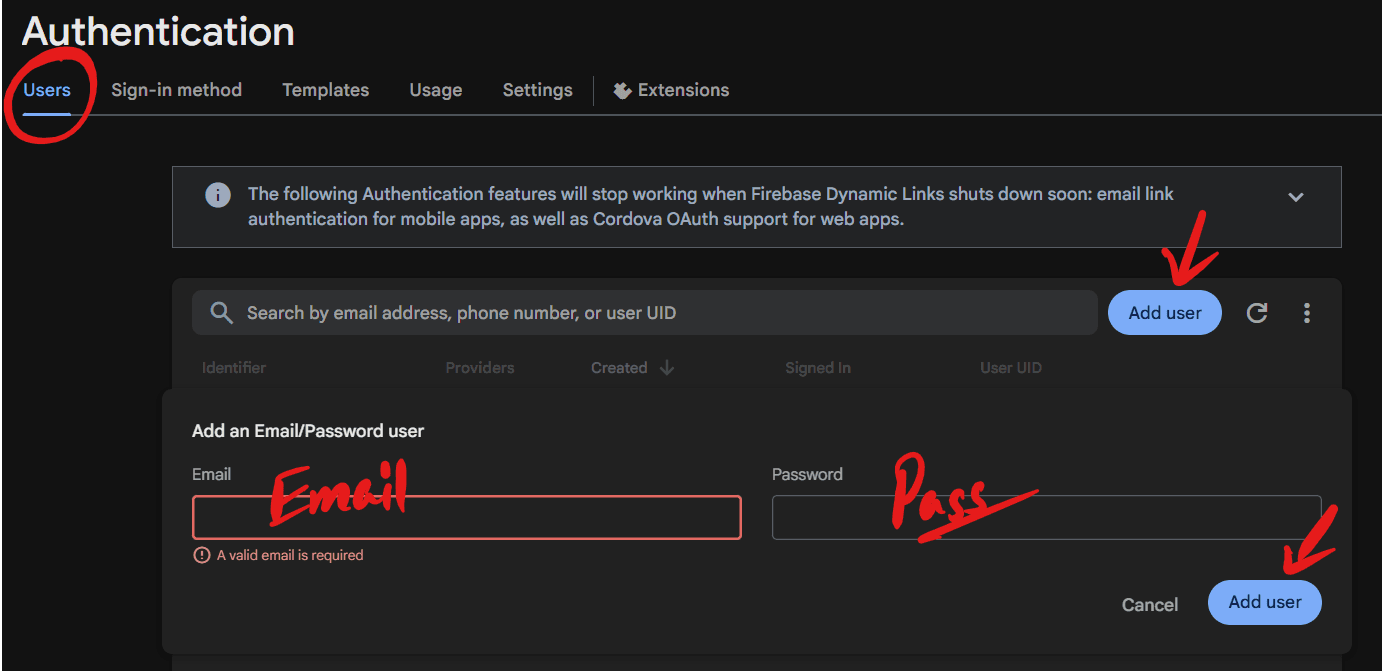The width and height of the screenshot is (1382, 671).
Task: Open the Extensions tab
Action: pyautogui.click(x=671, y=90)
